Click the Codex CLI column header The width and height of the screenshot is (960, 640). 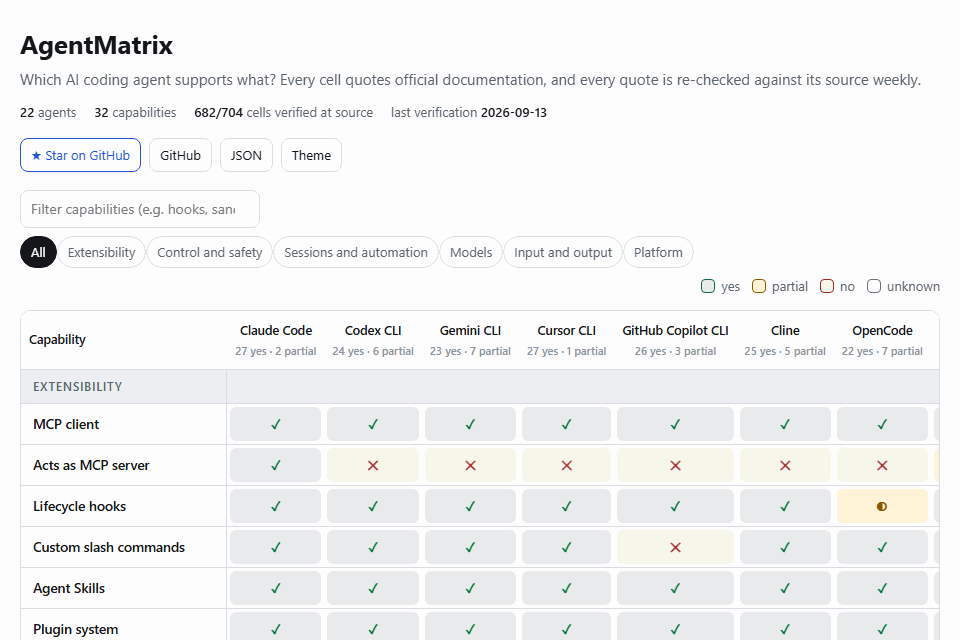pos(373,340)
